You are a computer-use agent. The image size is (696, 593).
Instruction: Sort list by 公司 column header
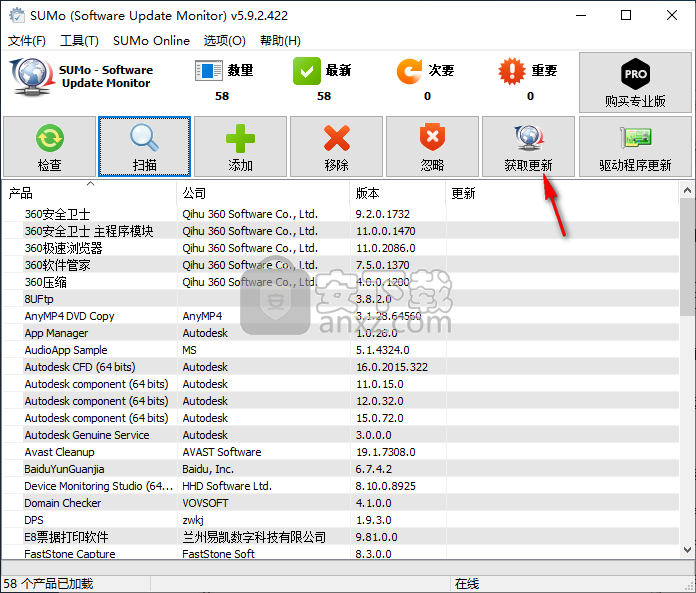[263, 193]
